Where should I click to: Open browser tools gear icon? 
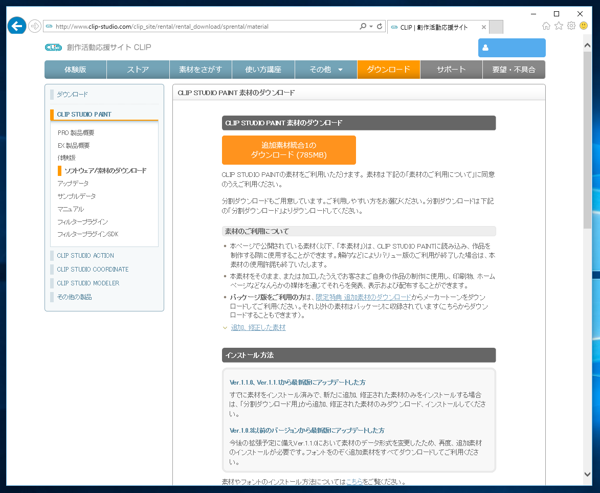point(571,26)
